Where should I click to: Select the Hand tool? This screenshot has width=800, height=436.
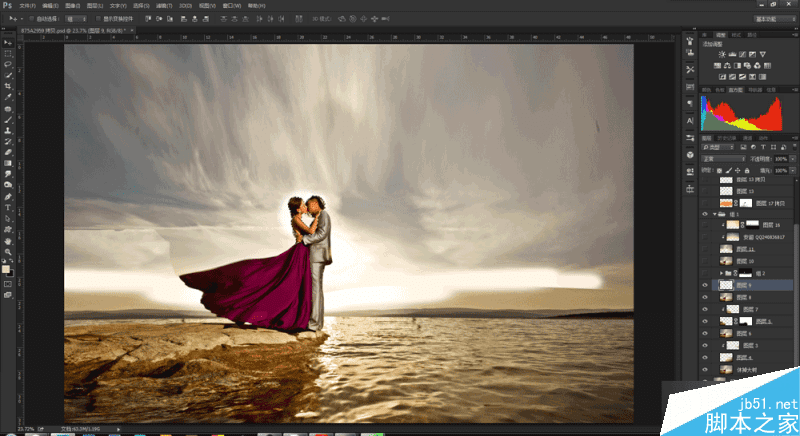tap(8, 241)
